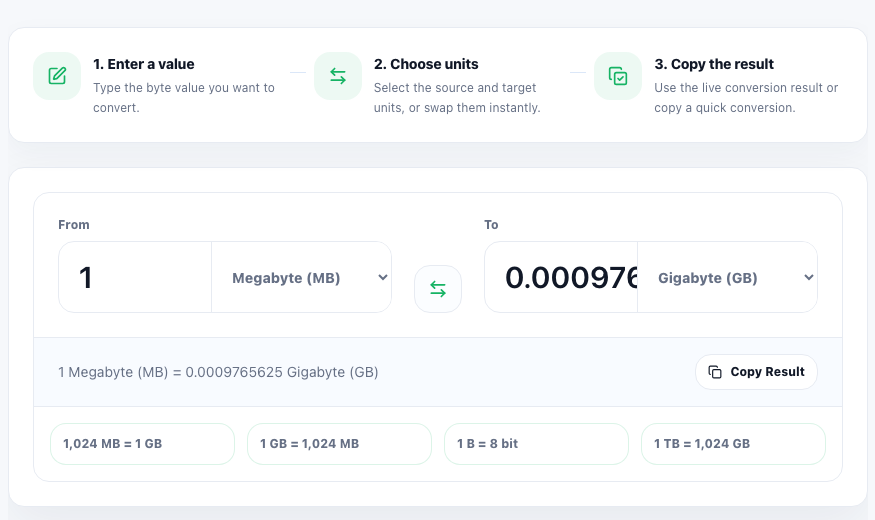Click the 'Type the byte value you want to convert' text
Viewport: 875px width, 520px height.
184,98
